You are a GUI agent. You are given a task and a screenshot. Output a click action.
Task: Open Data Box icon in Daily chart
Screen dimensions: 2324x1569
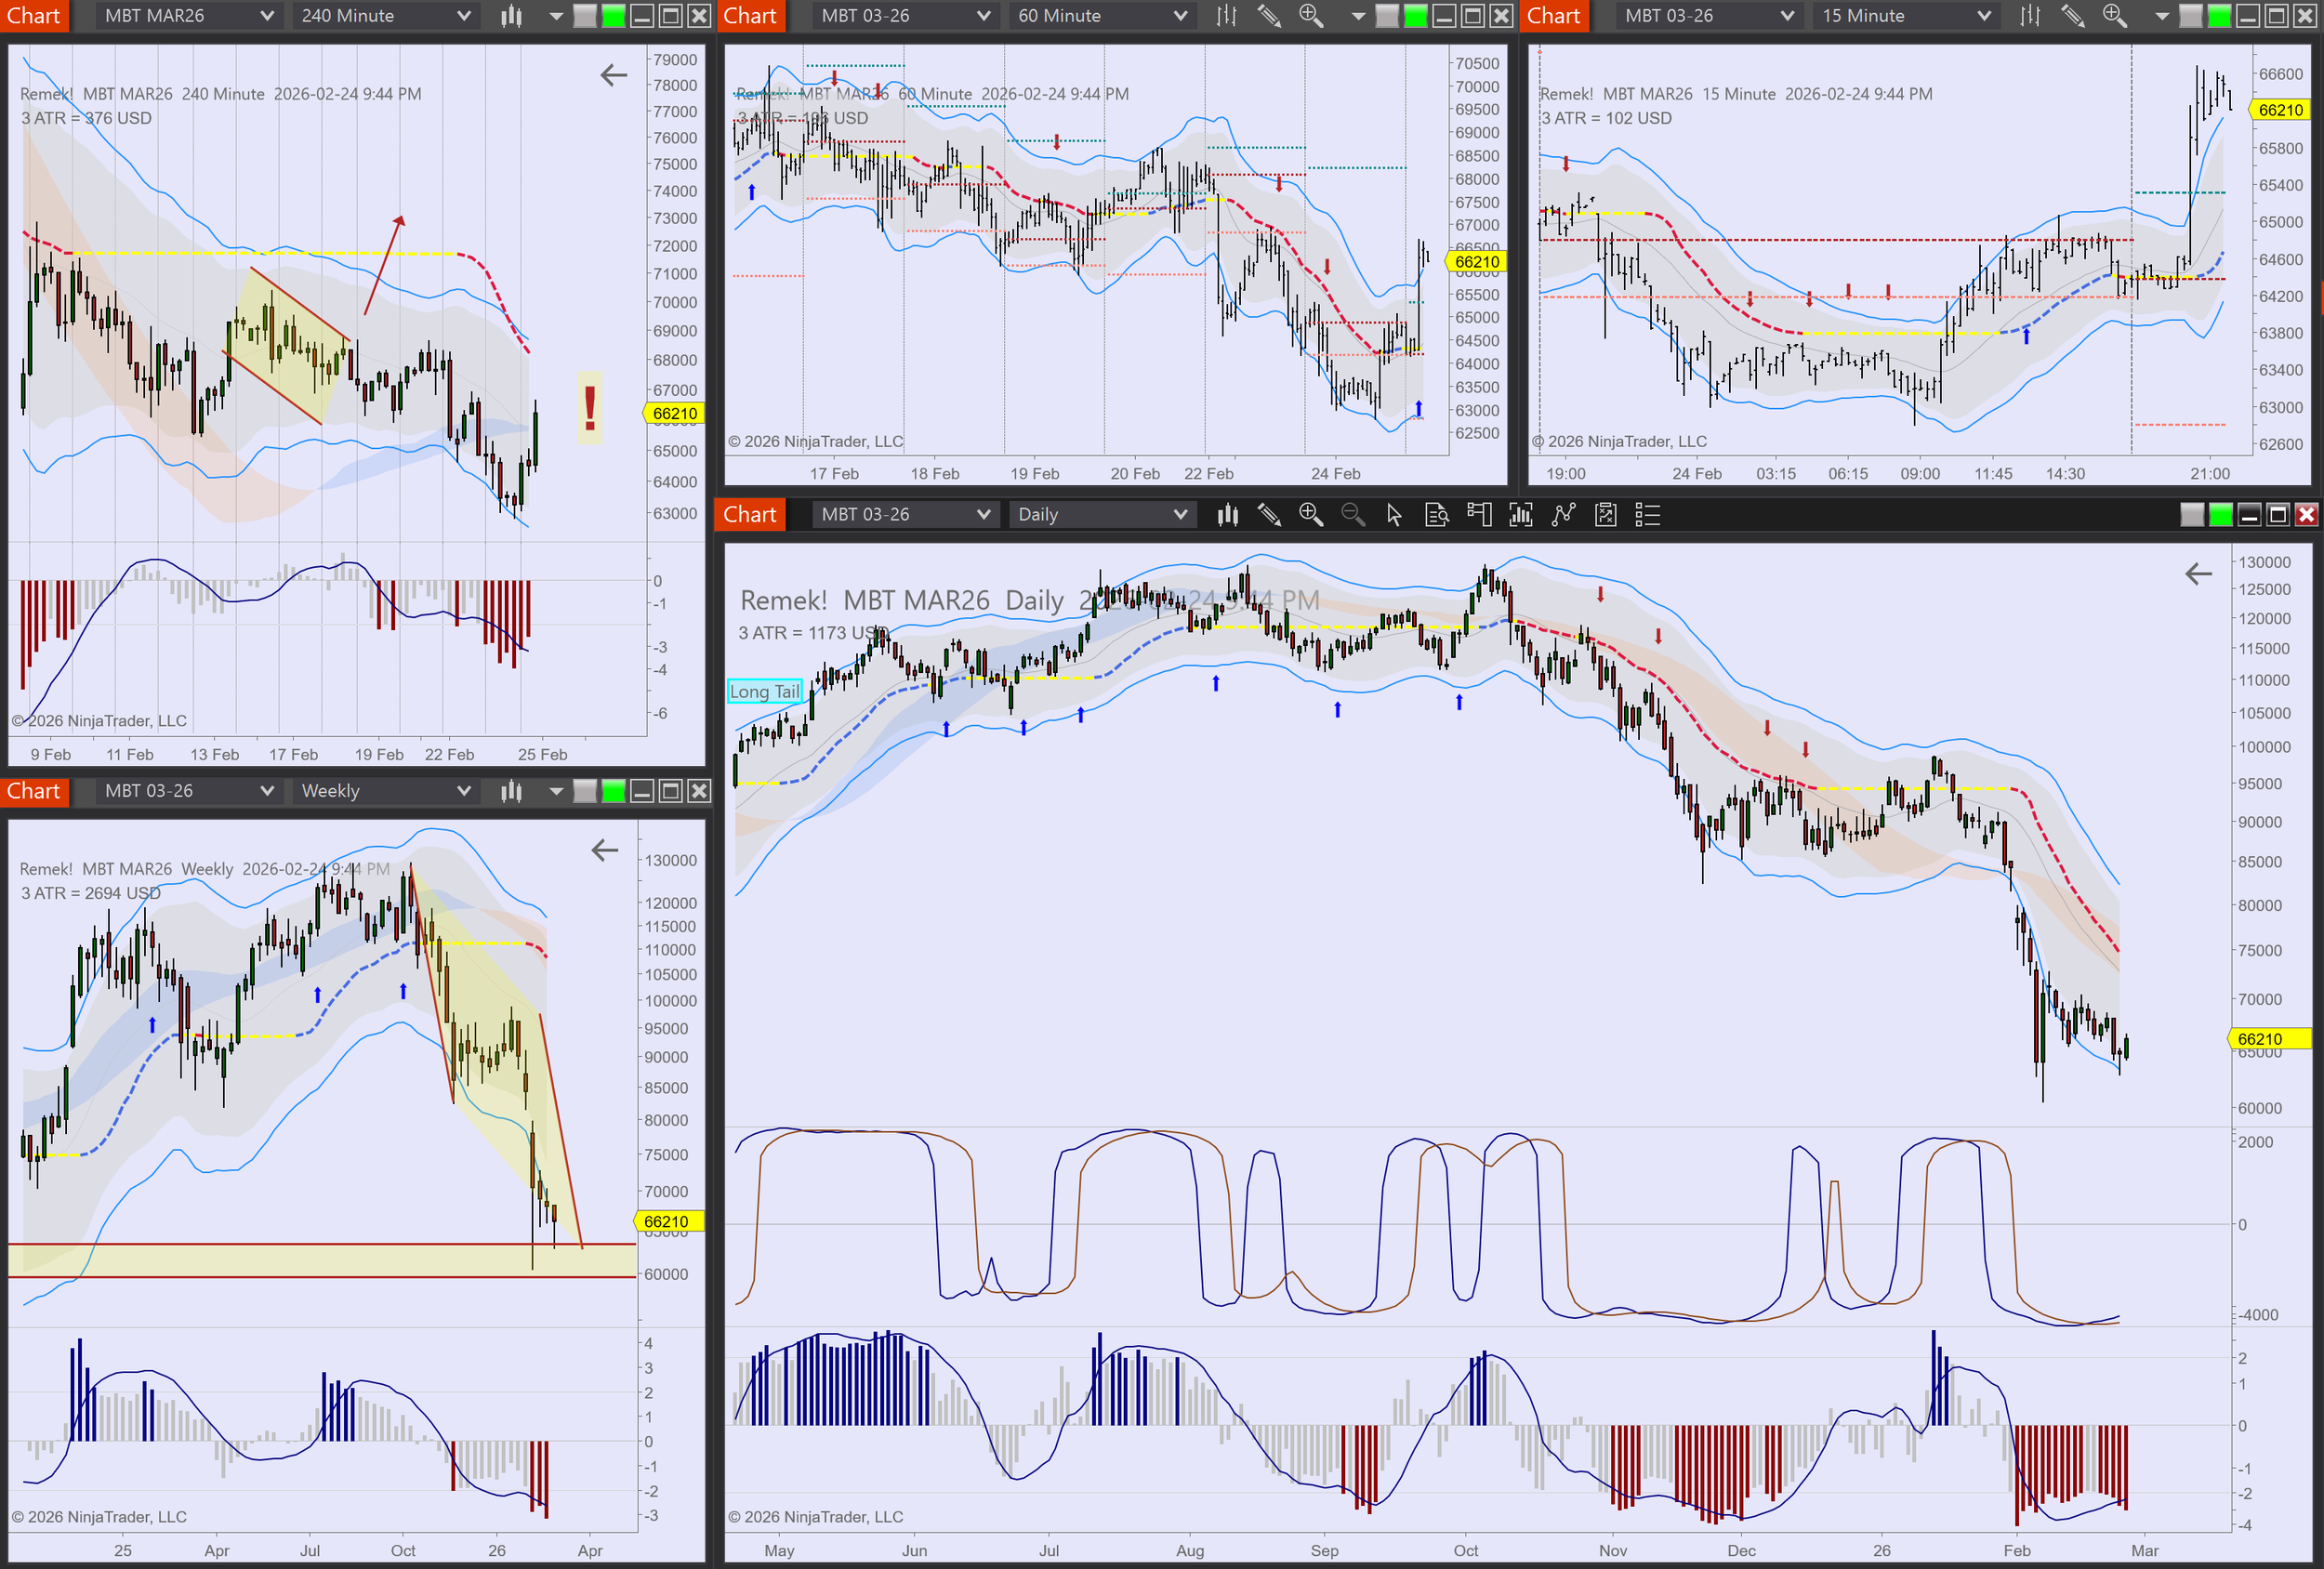[1436, 515]
